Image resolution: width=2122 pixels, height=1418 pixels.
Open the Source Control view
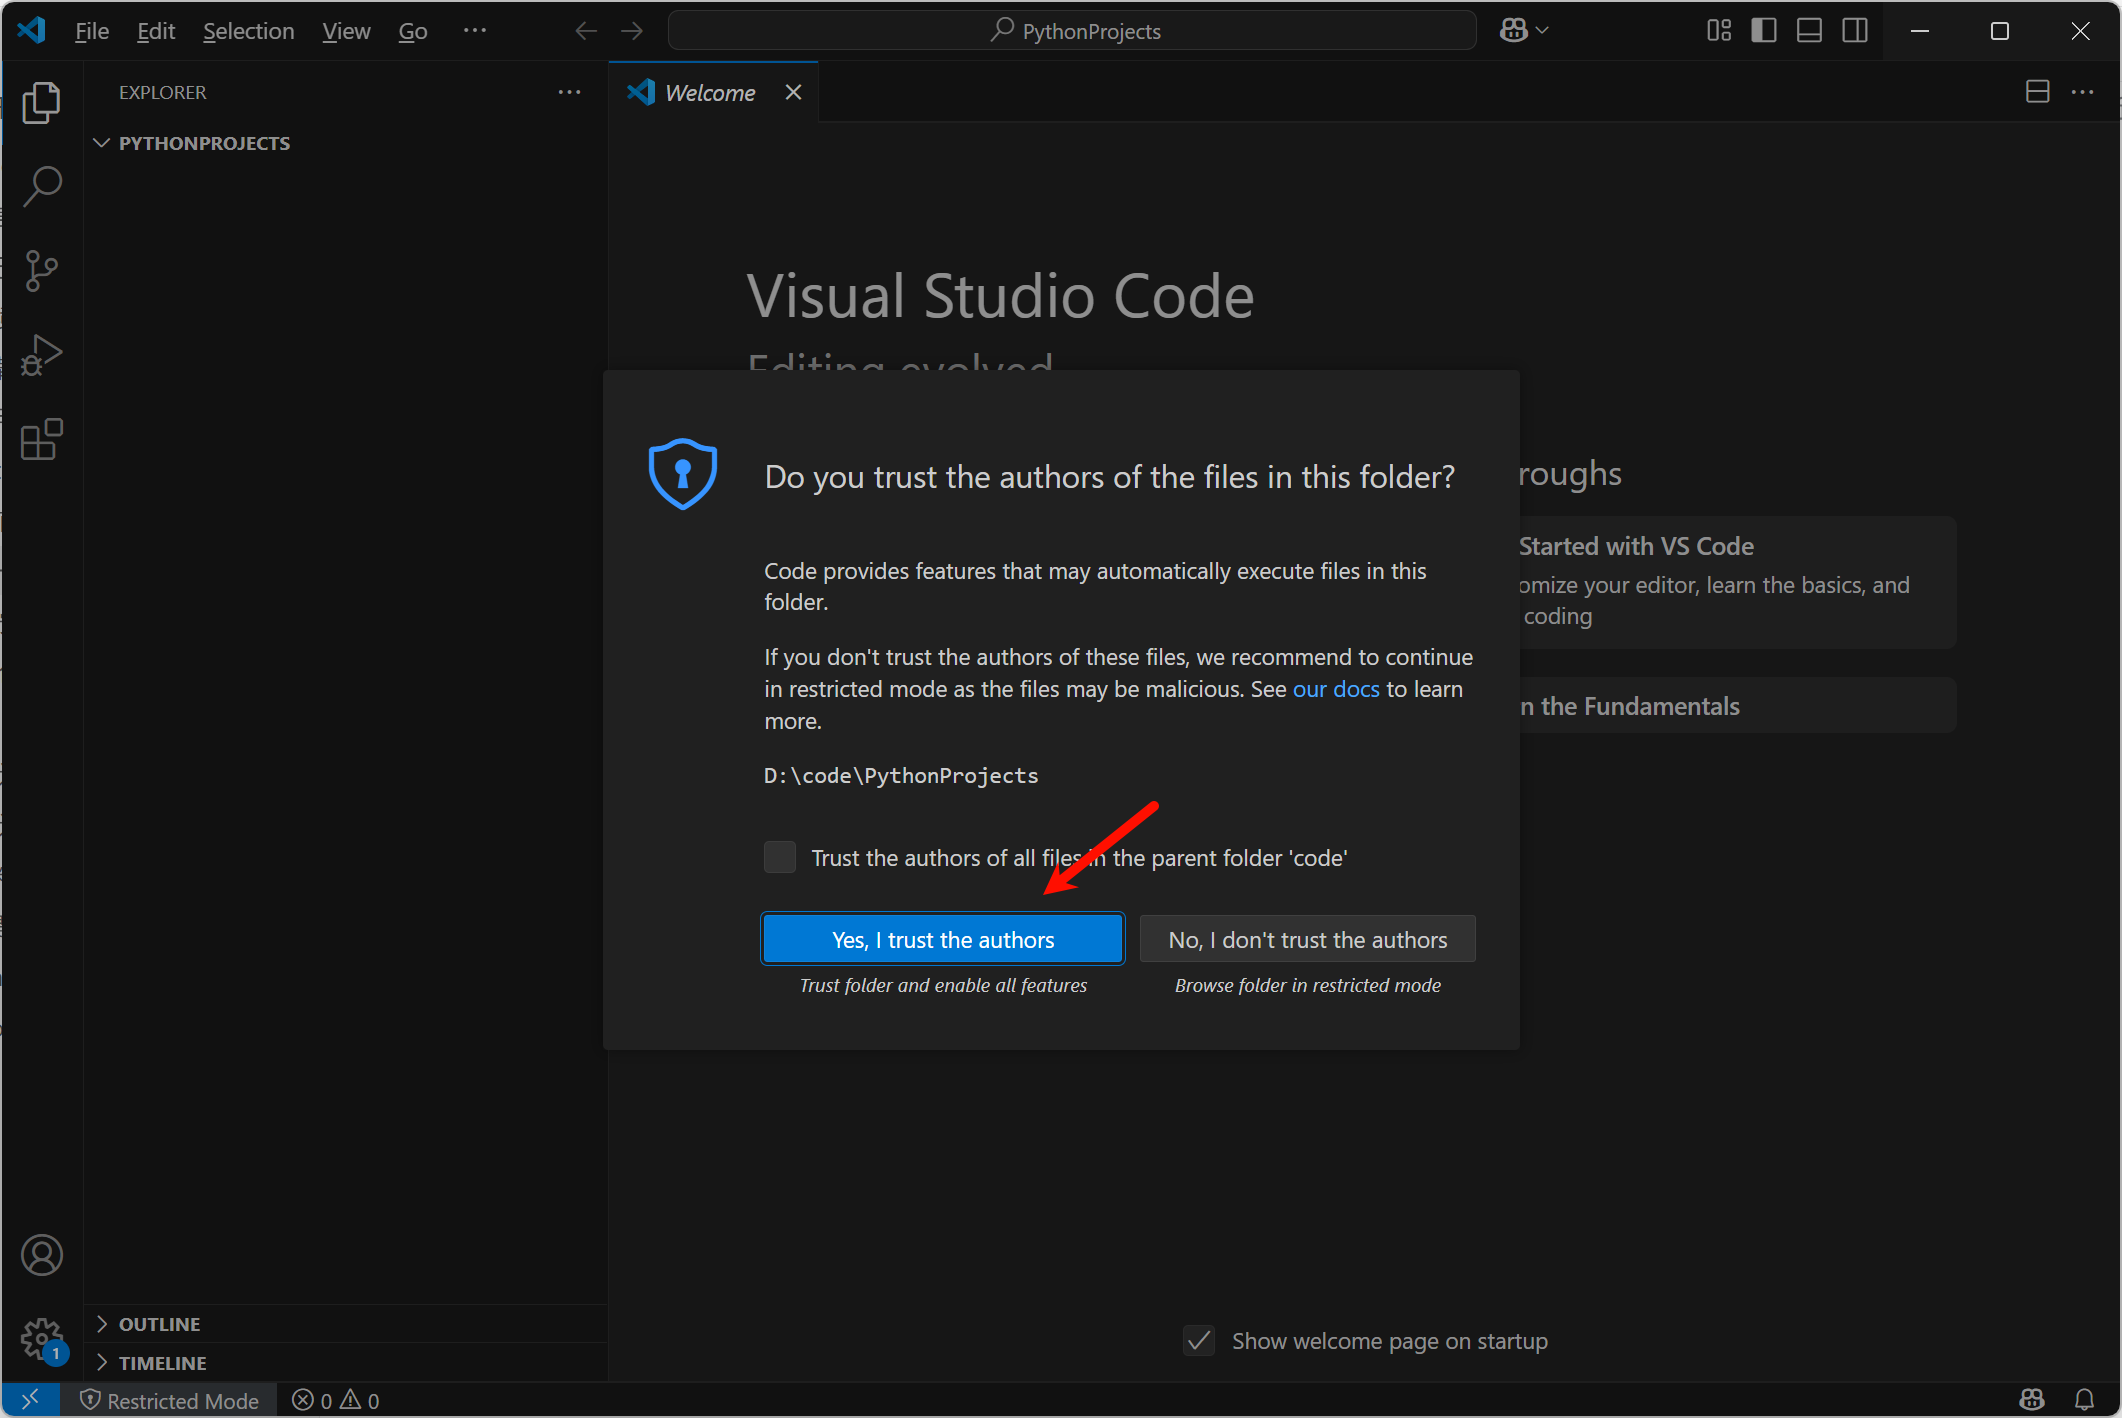click(x=41, y=270)
